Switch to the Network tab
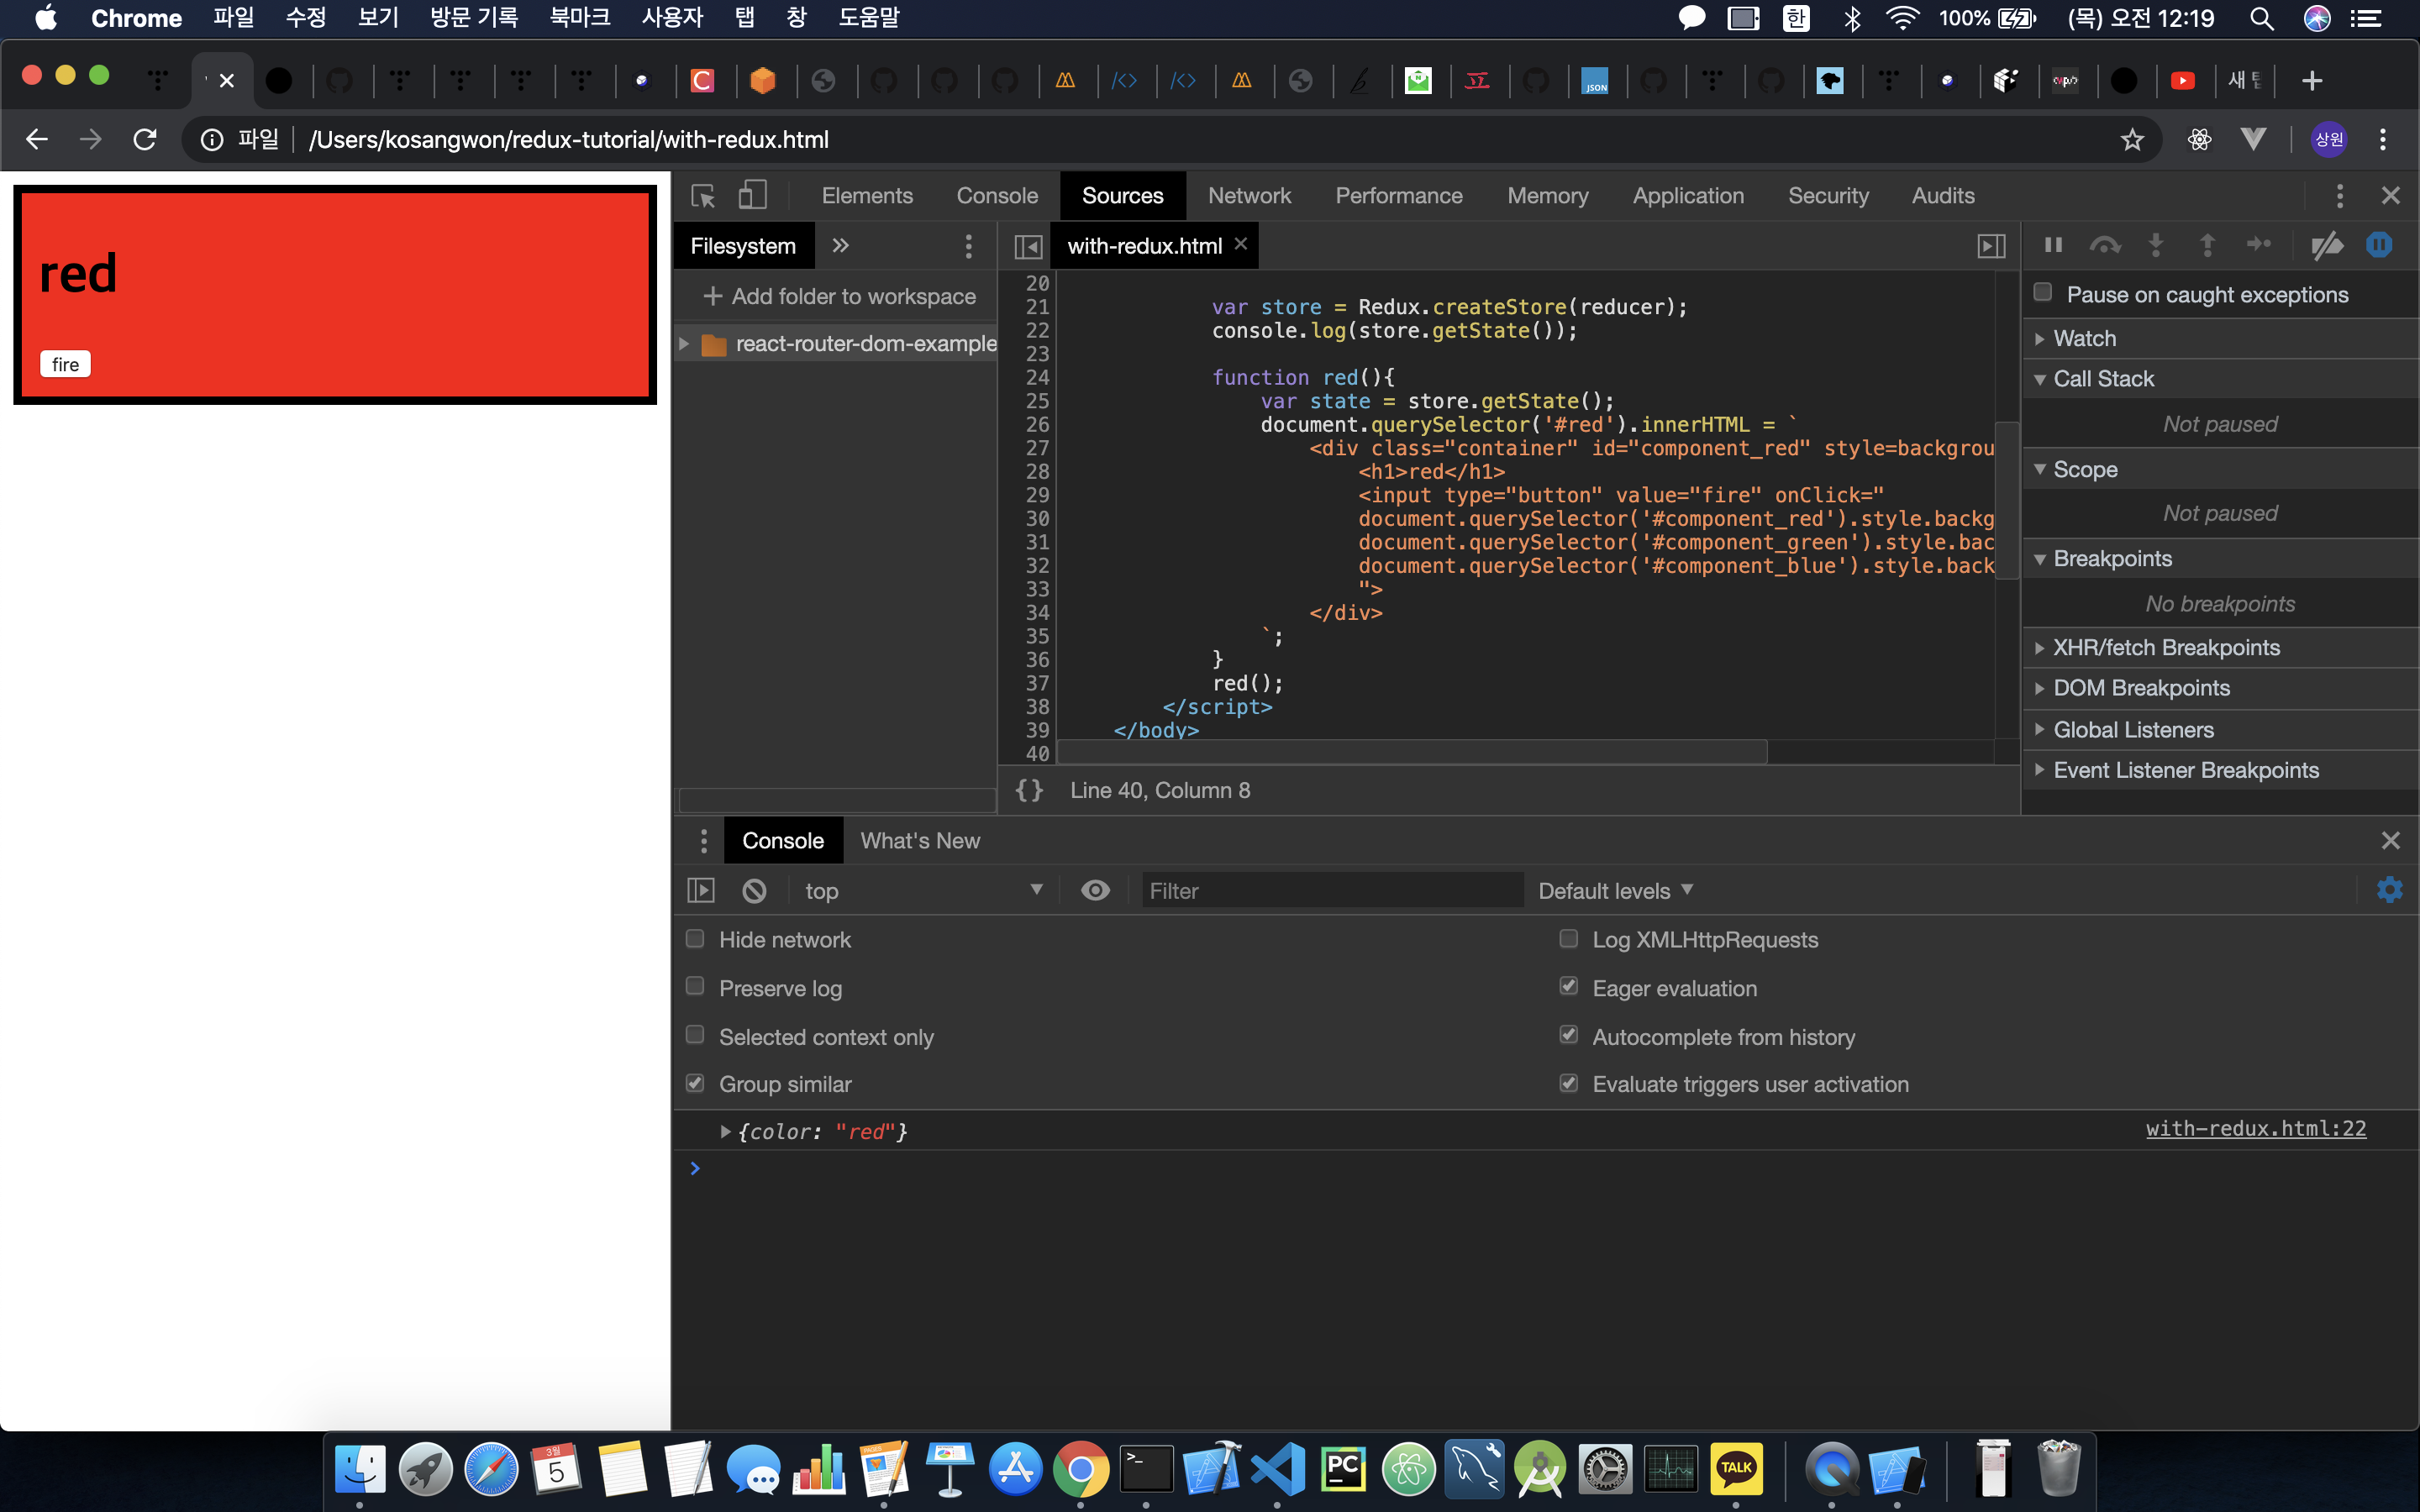Viewport: 2420px width, 1512px height. [x=1249, y=195]
